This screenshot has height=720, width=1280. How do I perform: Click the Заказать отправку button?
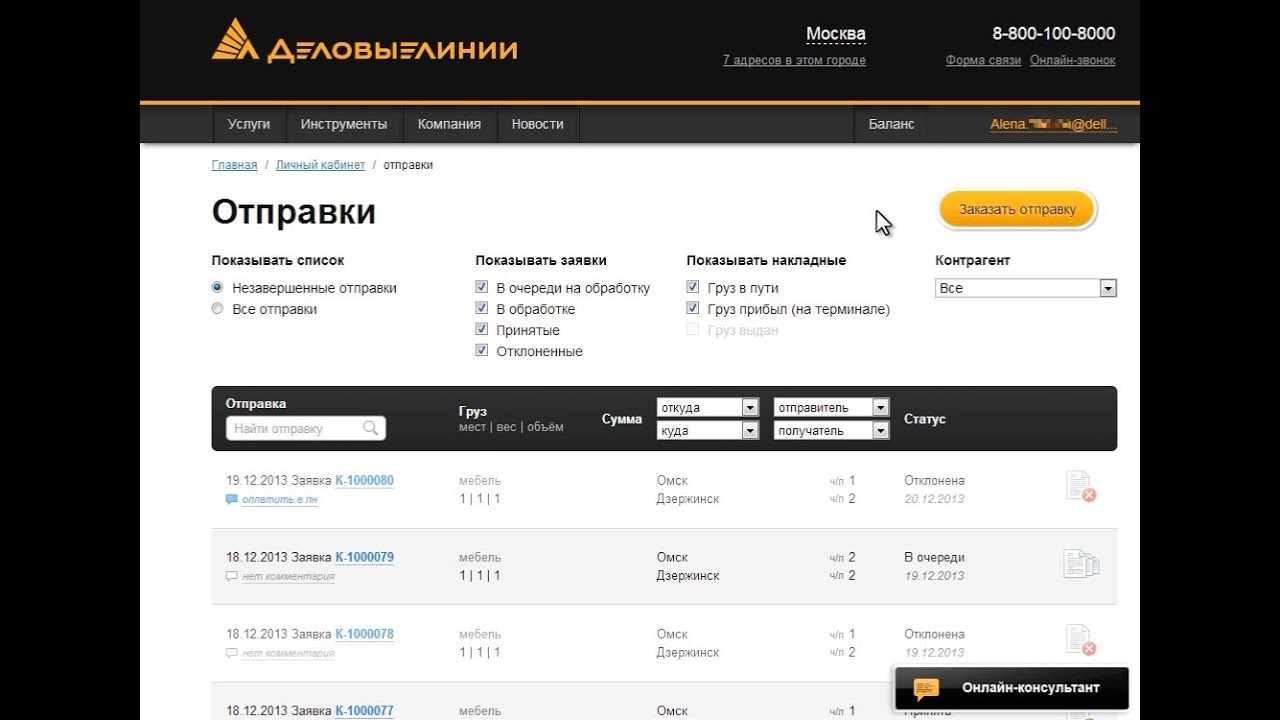1018,209
